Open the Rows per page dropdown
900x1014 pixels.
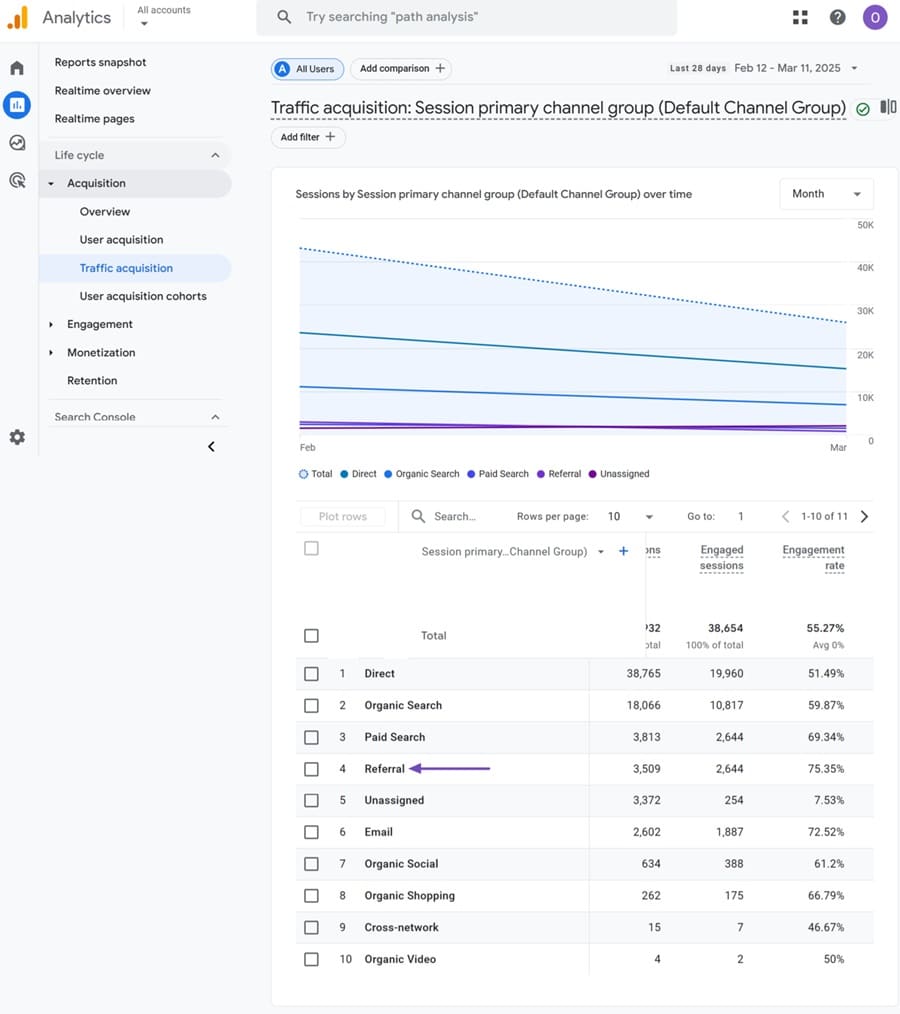click(x=630, y=516)
